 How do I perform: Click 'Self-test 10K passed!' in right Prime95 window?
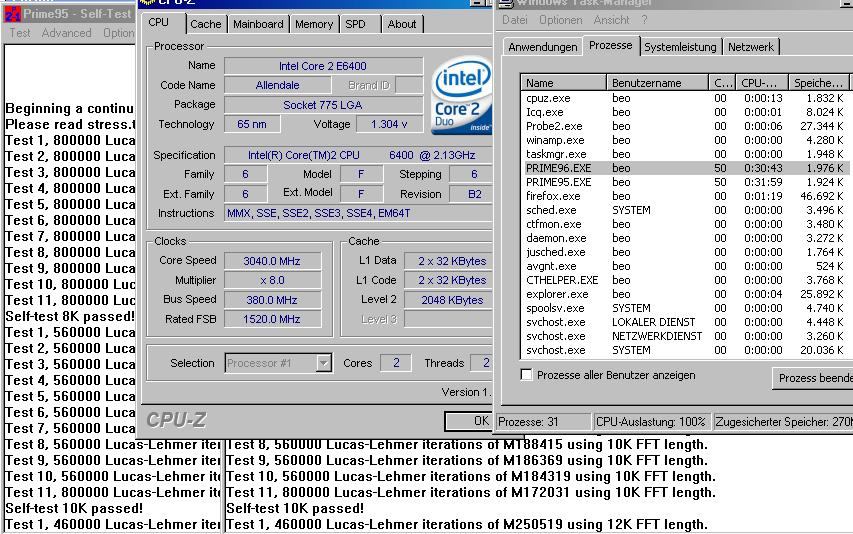295,508
